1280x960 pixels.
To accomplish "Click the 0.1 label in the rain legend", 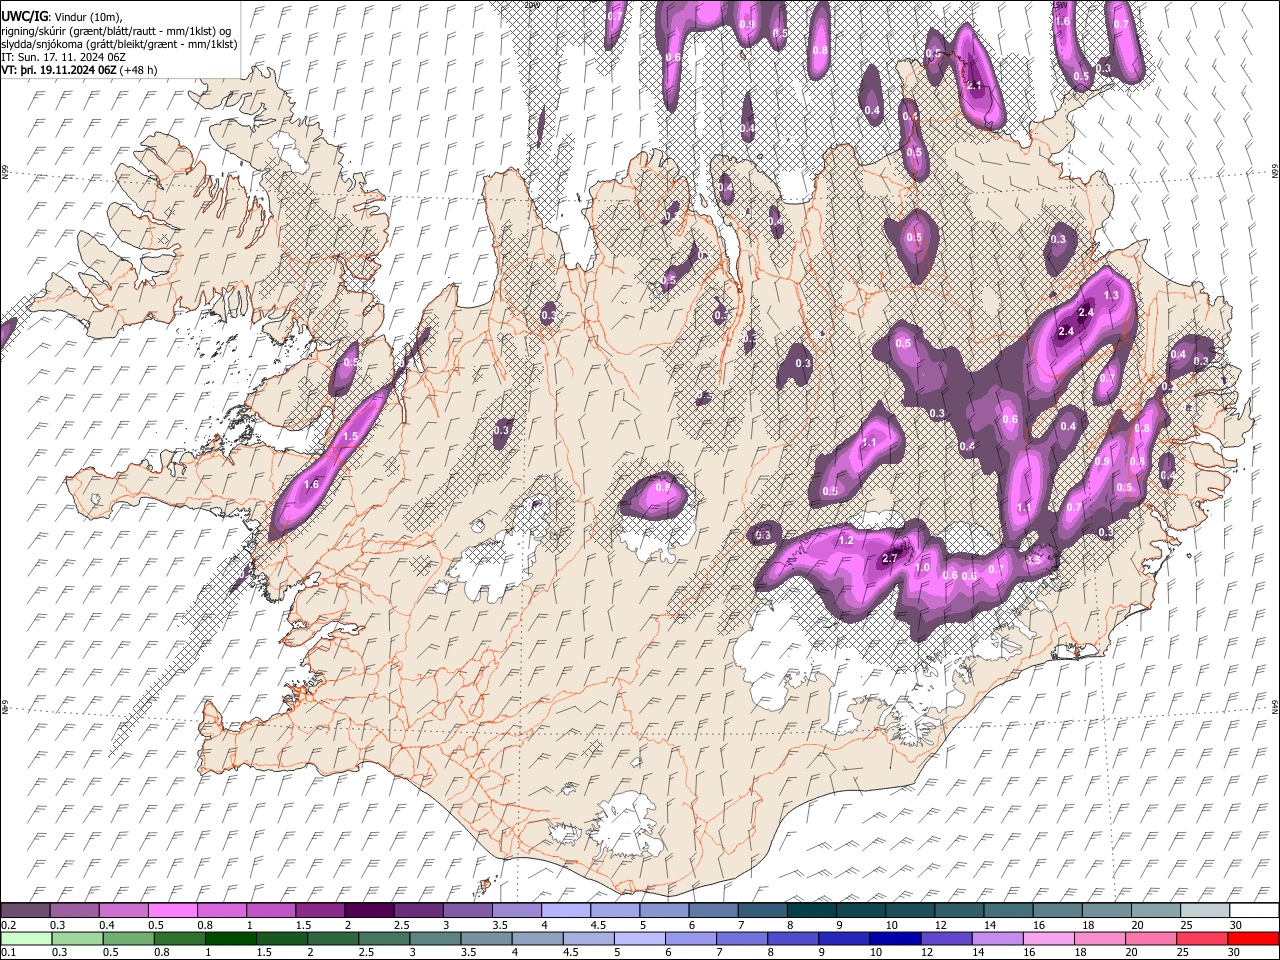I will (x=8, y=952).
